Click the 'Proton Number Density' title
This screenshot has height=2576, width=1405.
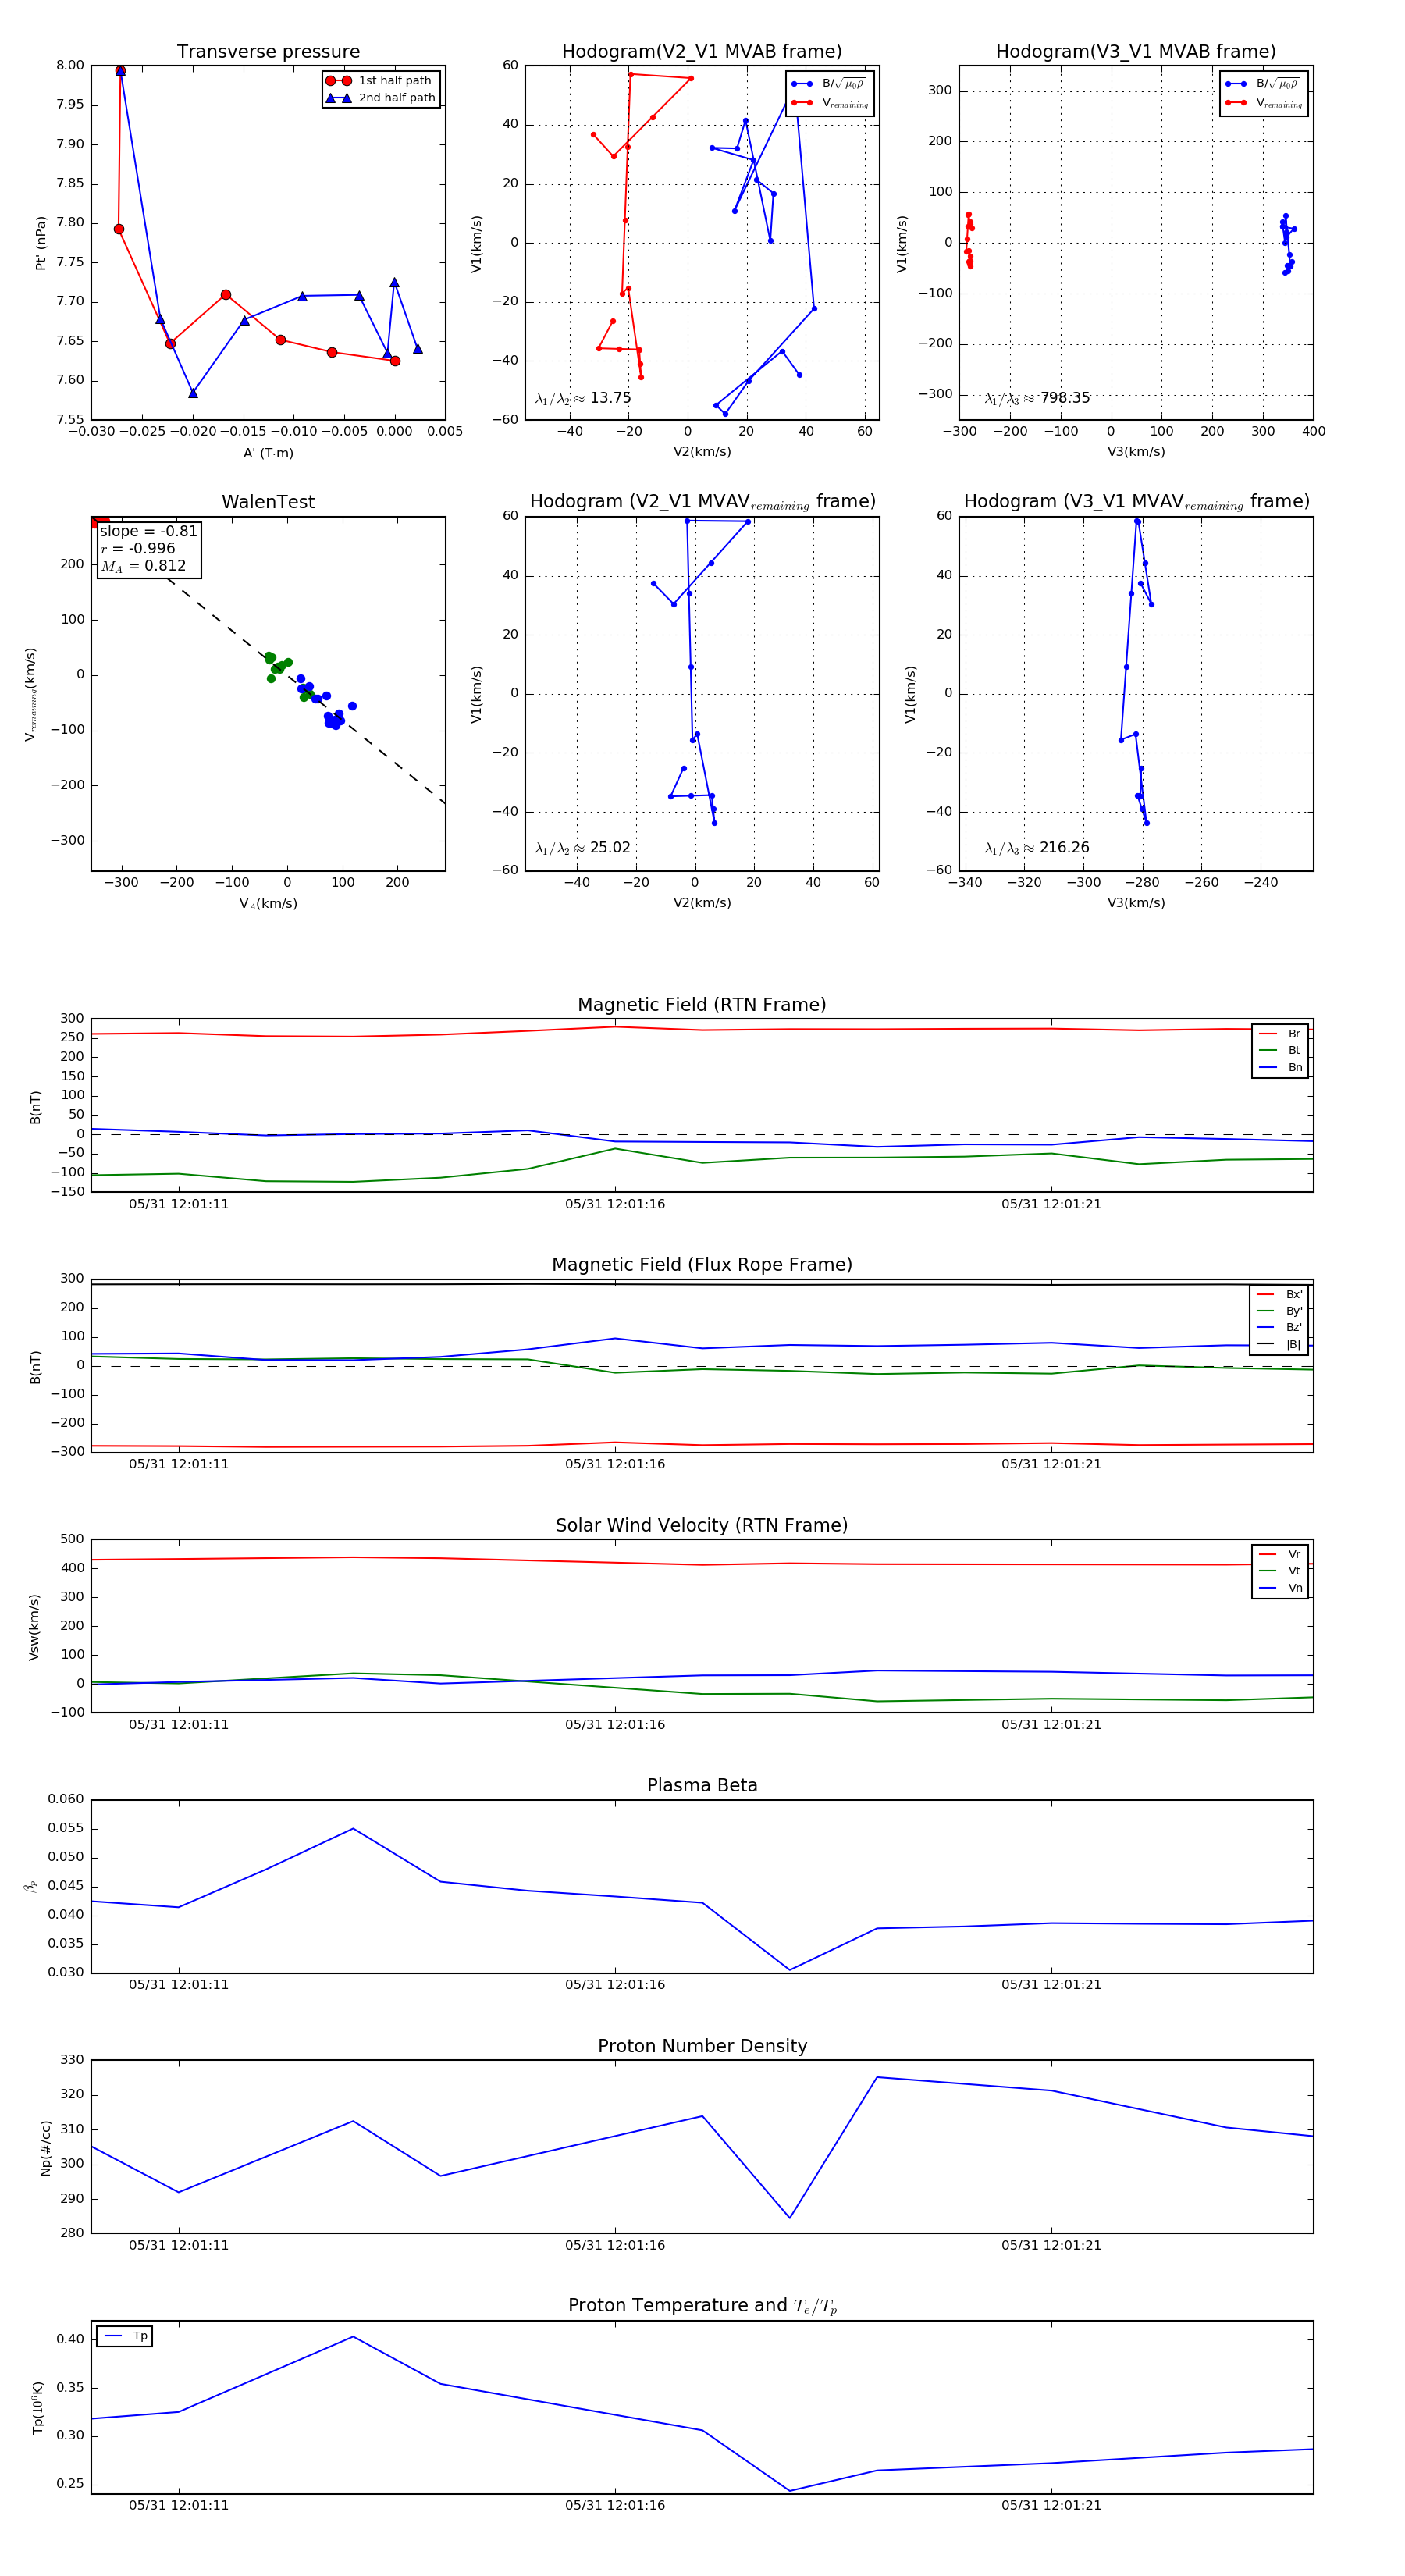pyautogui.click(x=702, y=2046)
